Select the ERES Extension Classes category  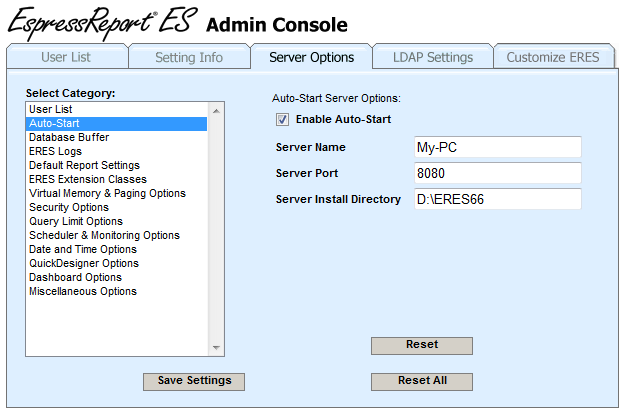(x=117, y=179)
